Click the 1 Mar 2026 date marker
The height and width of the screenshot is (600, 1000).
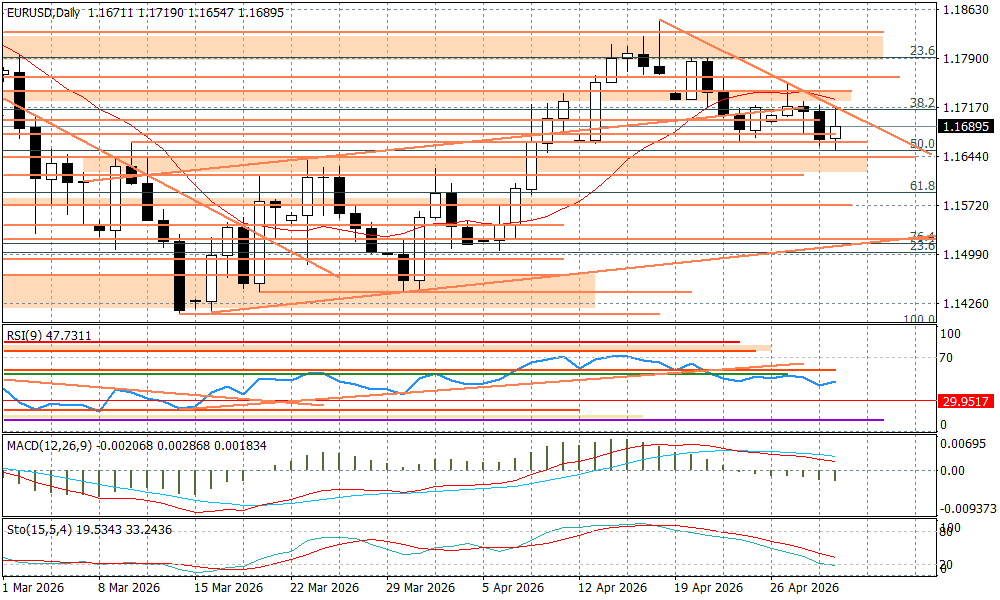tap(33, 588)
